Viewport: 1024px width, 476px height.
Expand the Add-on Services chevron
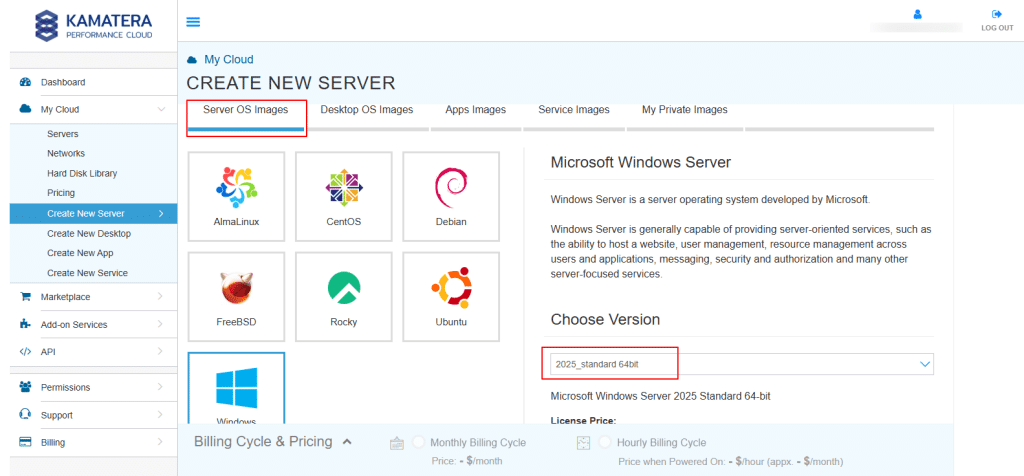pos(161,324)
